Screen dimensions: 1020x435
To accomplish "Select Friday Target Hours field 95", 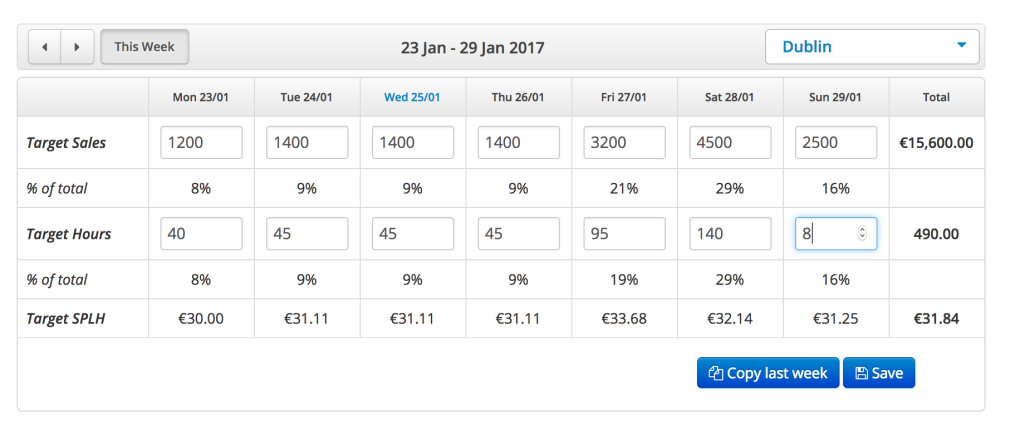I will [x=624, y=233].
